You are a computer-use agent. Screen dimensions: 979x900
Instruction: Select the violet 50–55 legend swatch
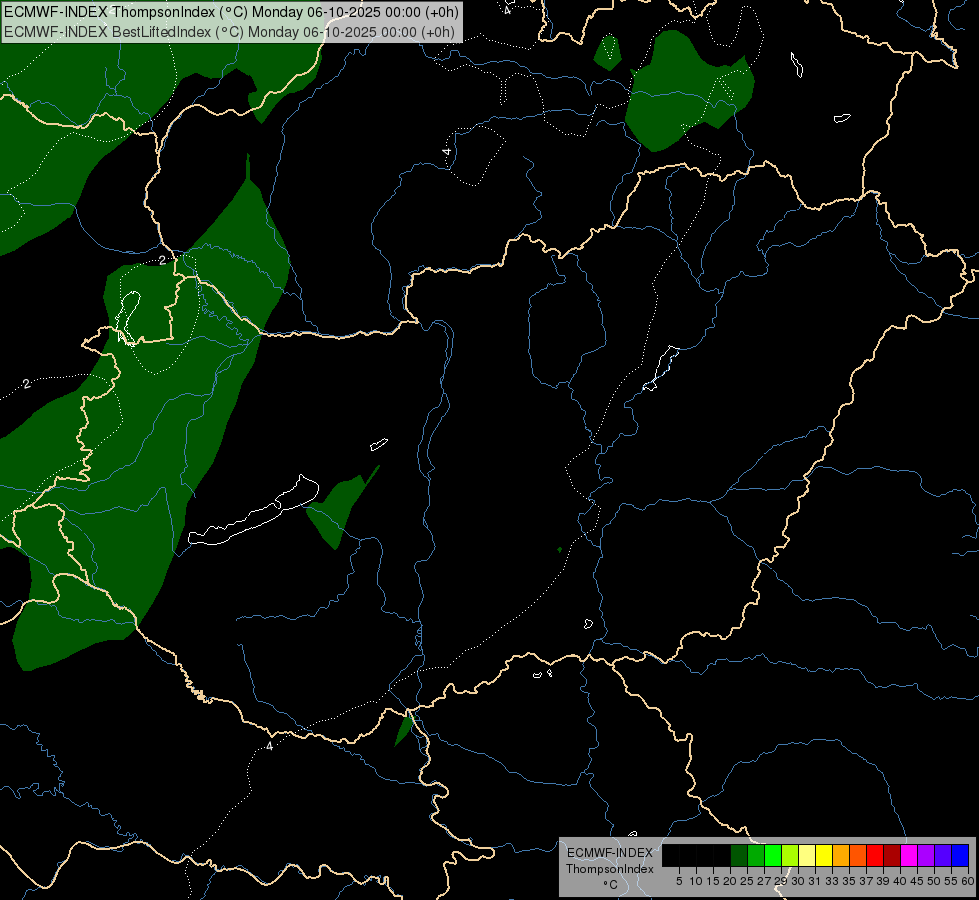(x=943, y=856)
